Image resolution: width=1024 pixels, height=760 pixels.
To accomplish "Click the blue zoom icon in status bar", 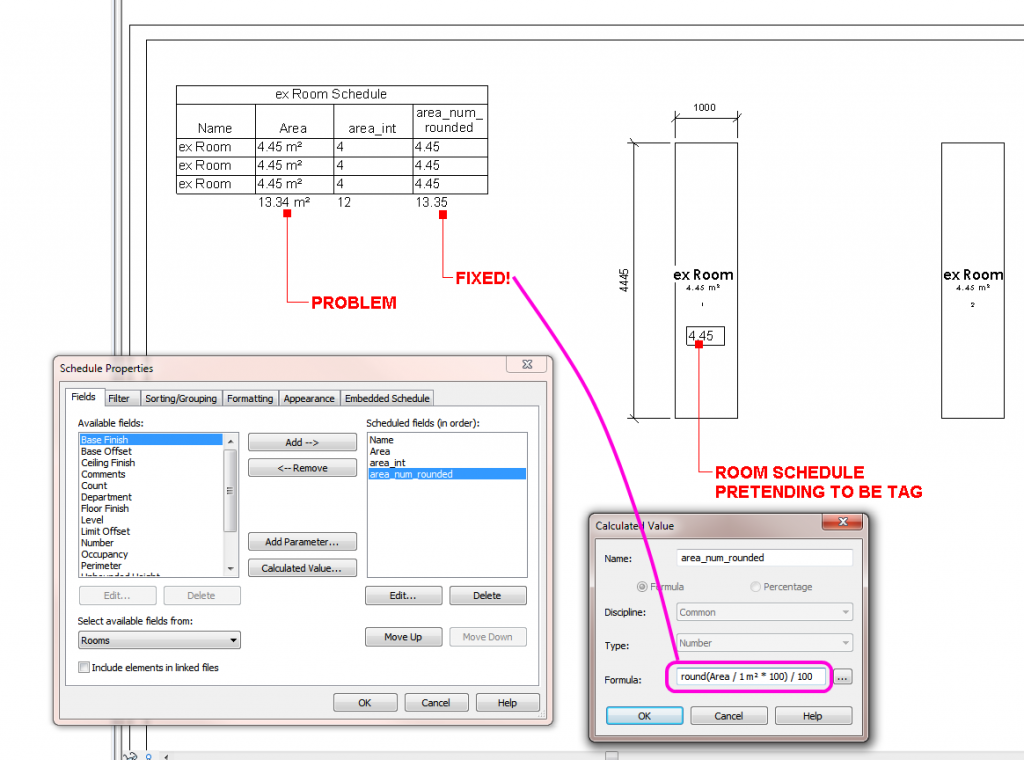I will point(148,757).
